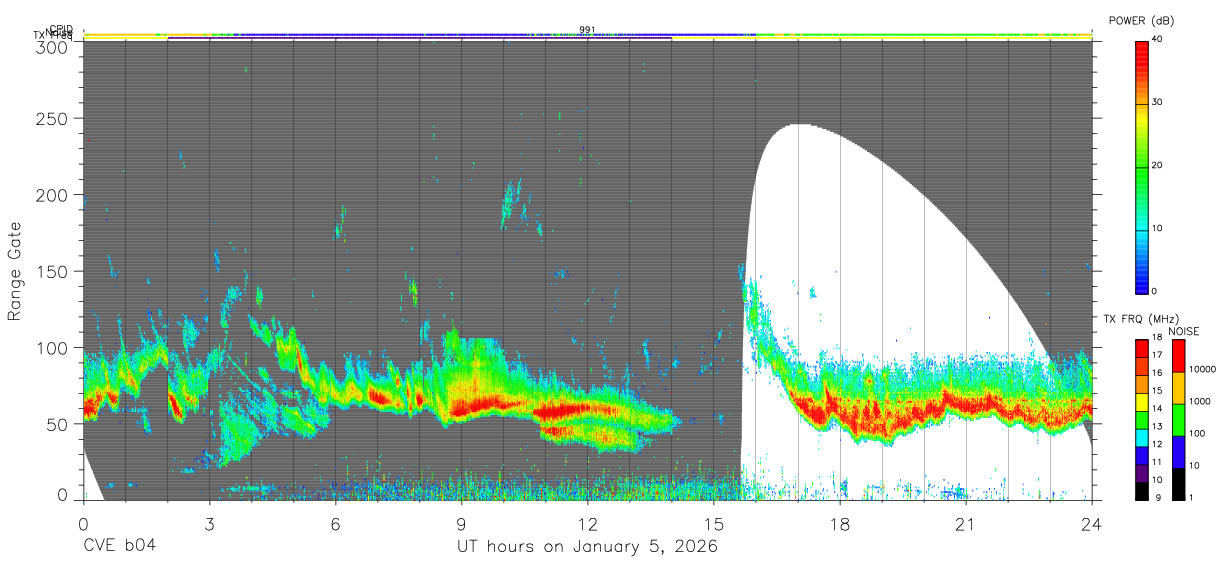Click the red segment of the NOISE colorbar
1228x567 pixels.
[1178, 356]
